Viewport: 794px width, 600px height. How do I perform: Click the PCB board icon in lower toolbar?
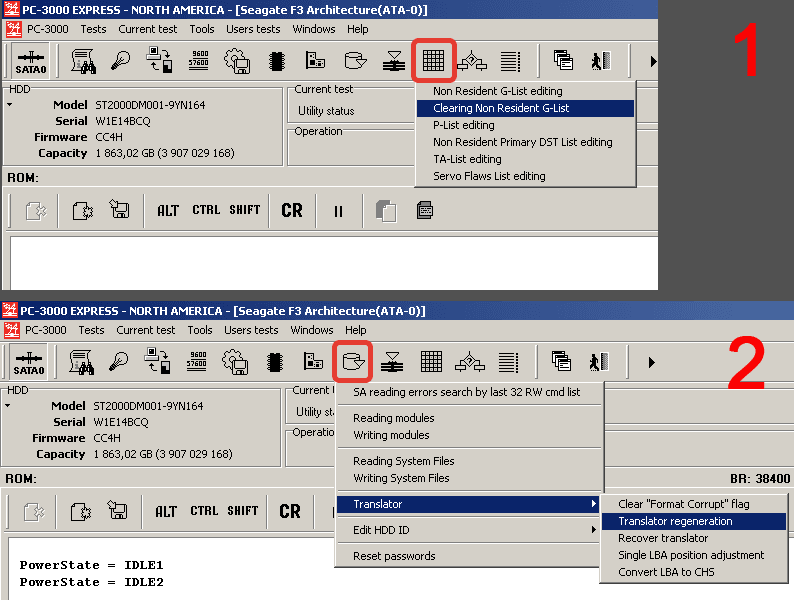coord(313,361)
